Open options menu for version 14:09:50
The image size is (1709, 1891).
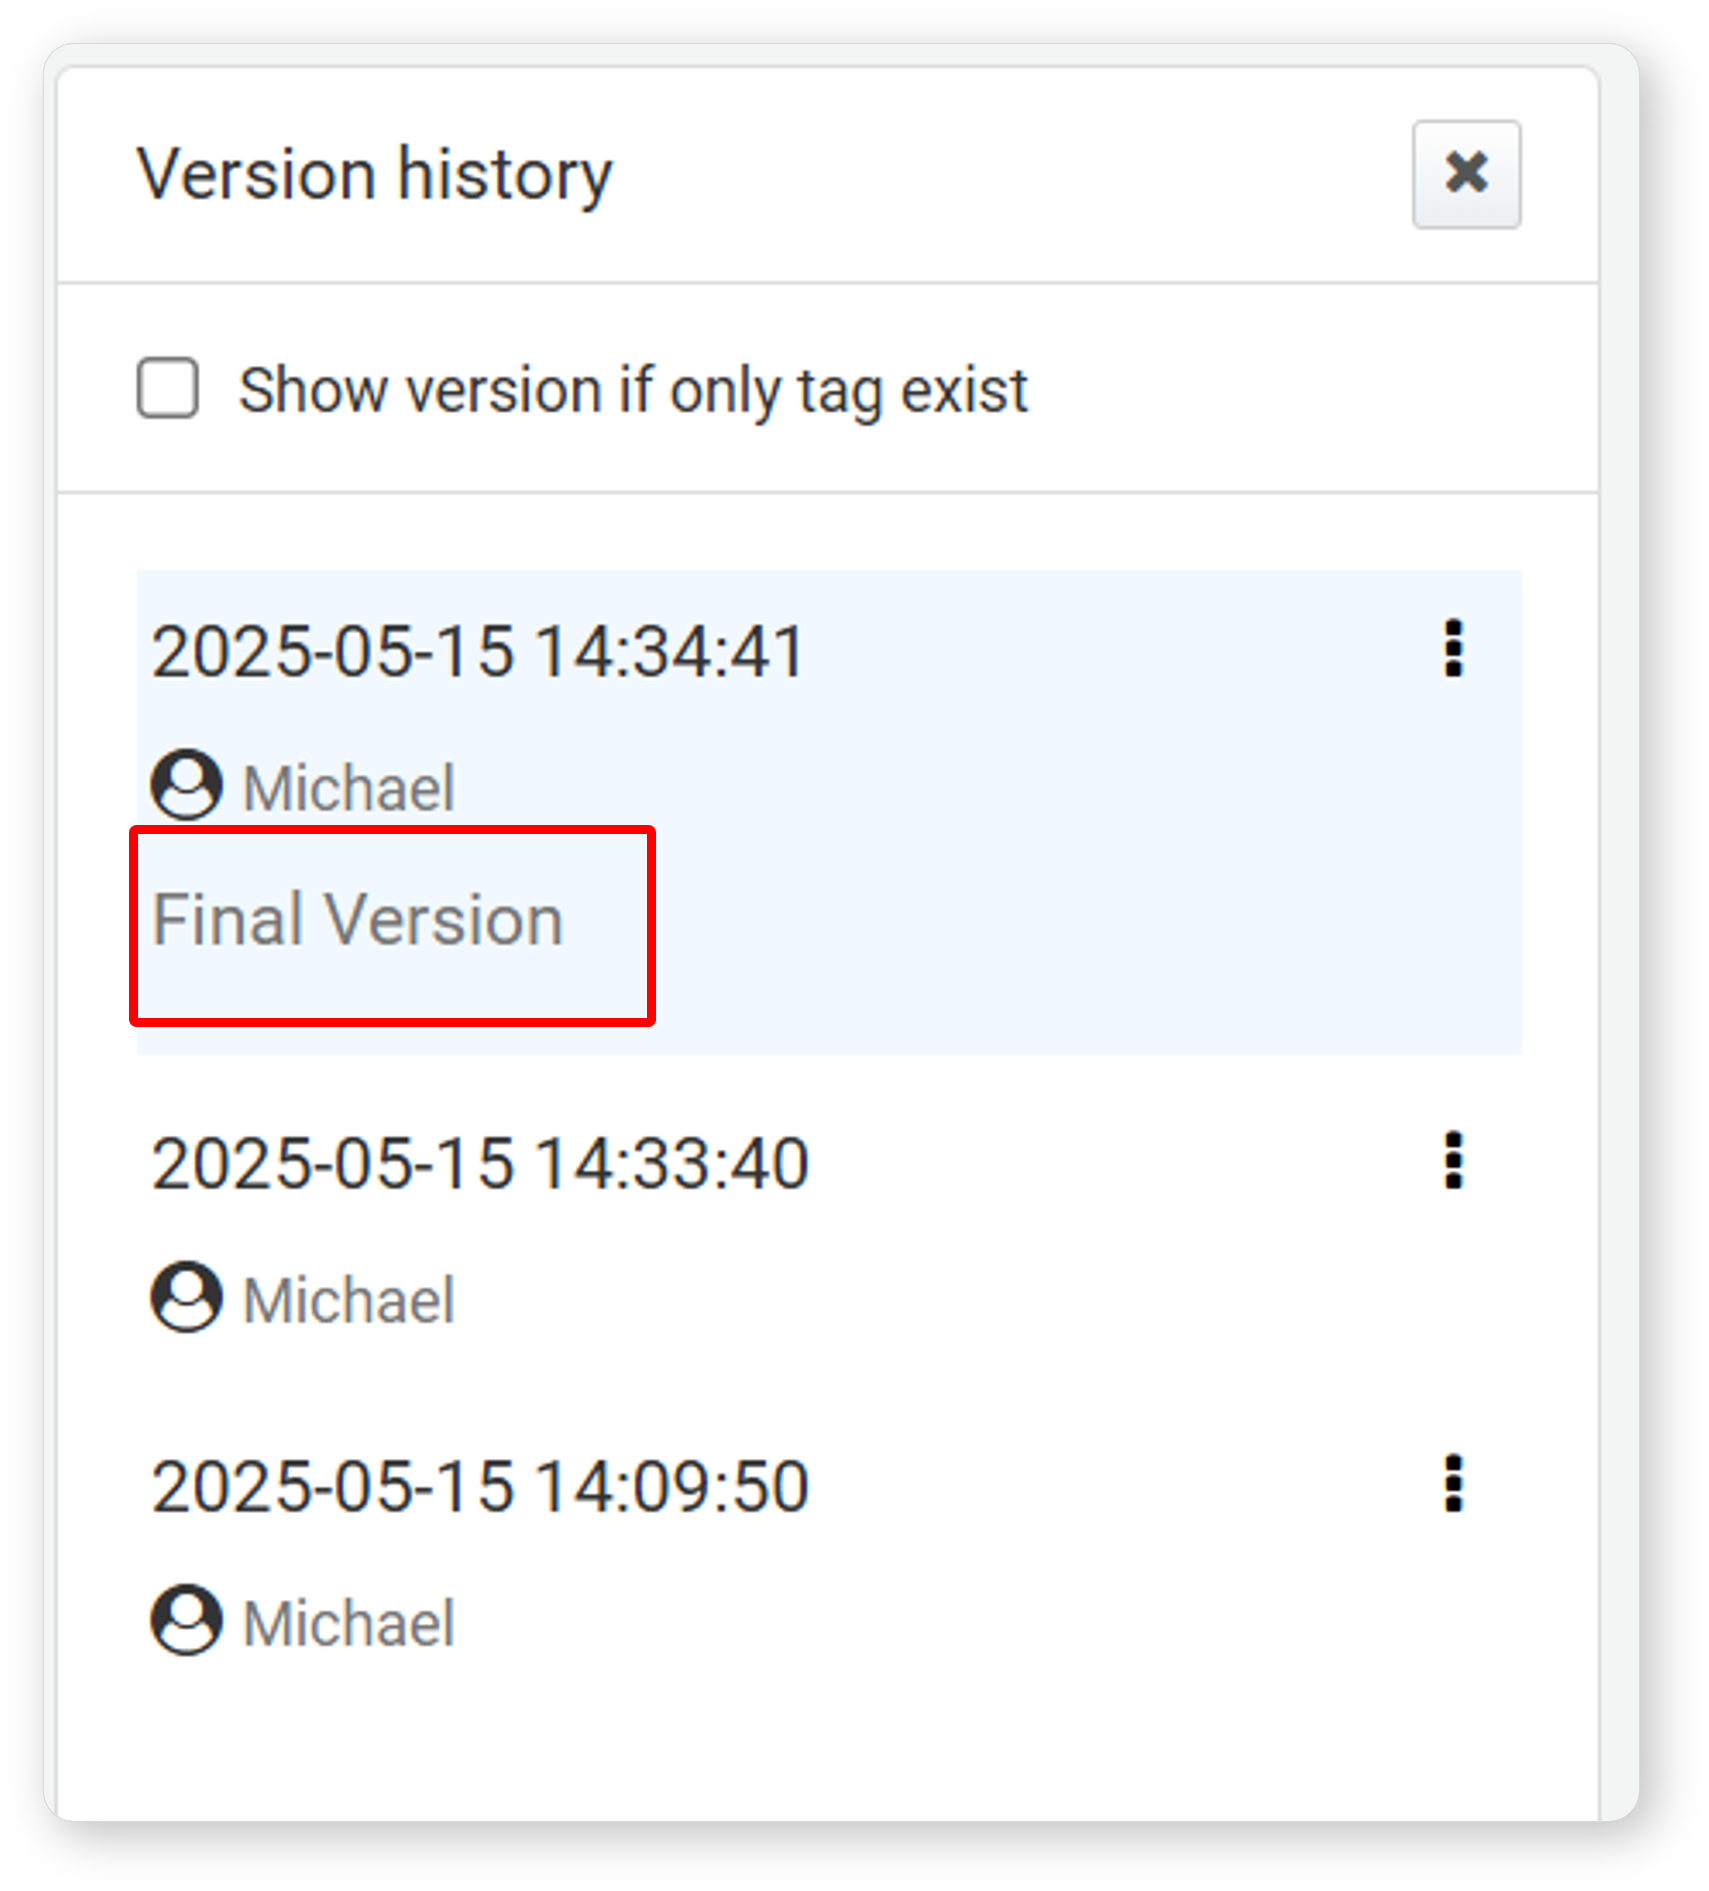pos(1453,1484)
